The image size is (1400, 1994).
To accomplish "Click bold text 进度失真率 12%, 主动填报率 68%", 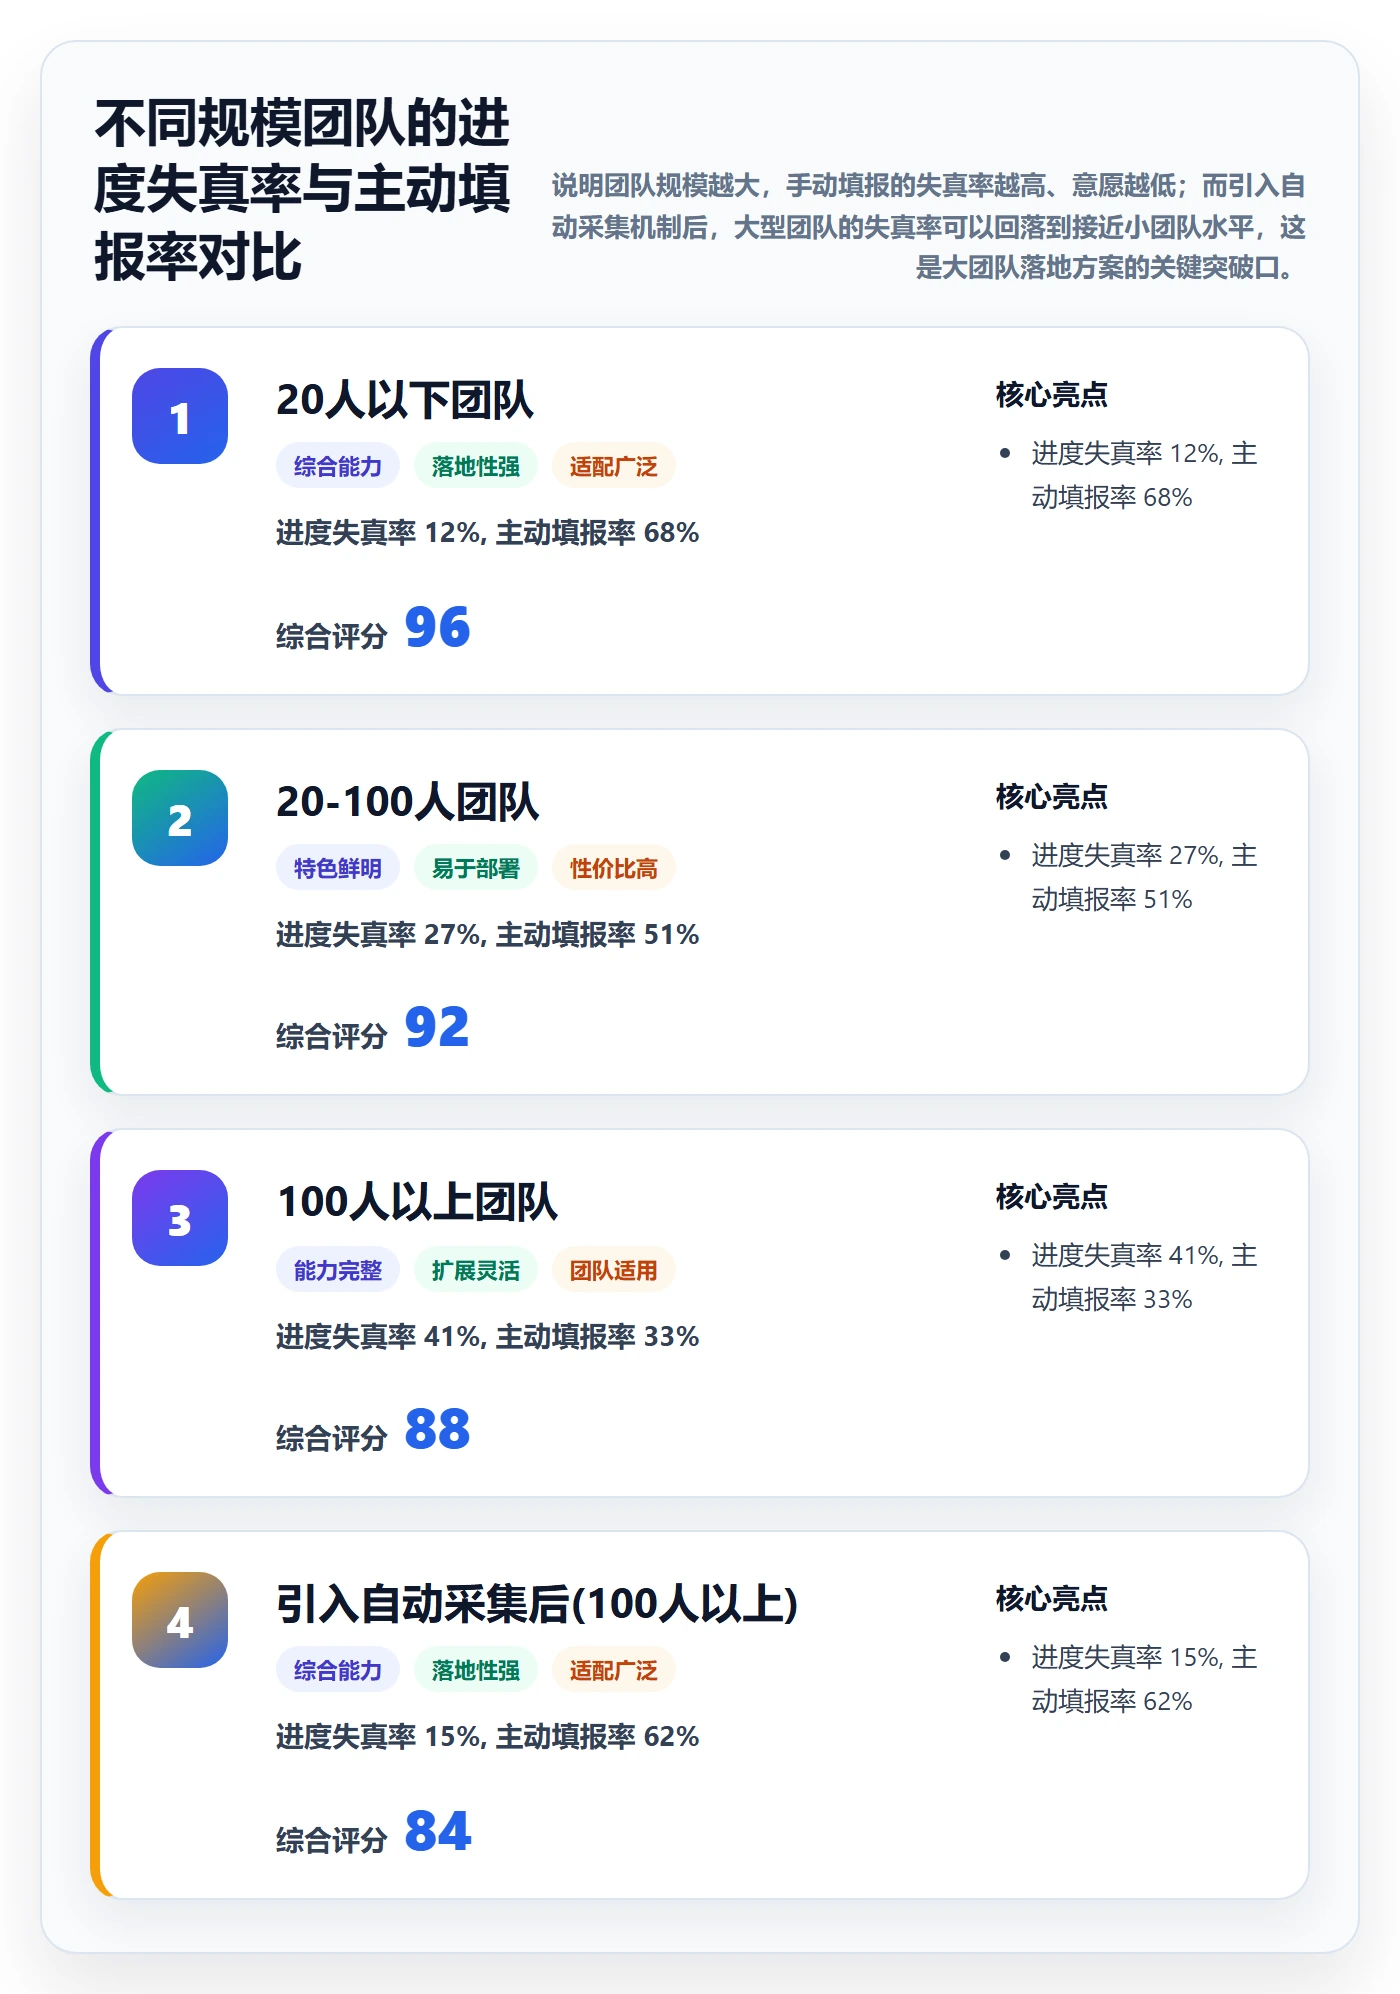I will point(487,533).
